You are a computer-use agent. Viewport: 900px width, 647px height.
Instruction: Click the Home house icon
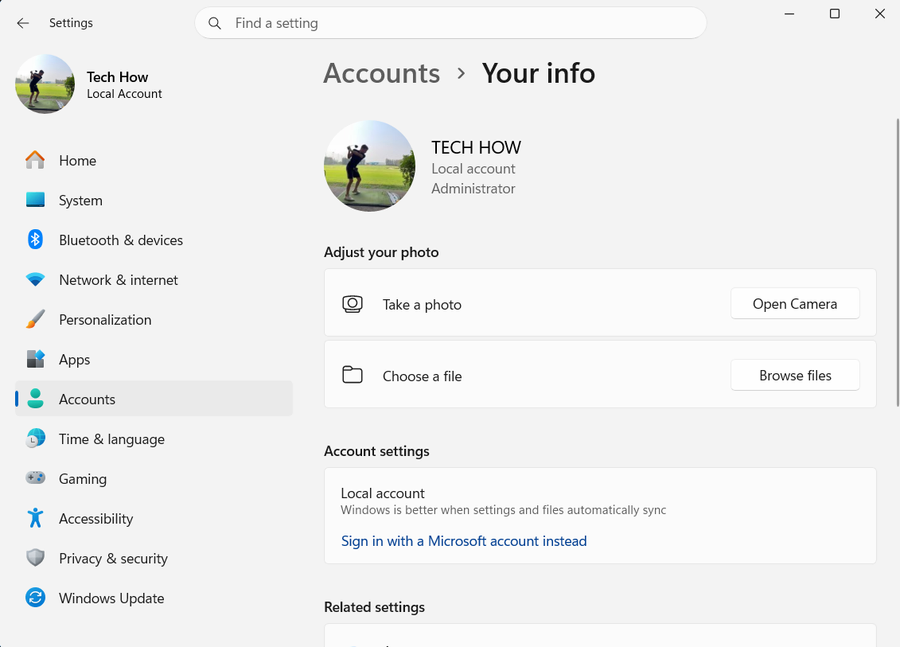click(35, 160)
